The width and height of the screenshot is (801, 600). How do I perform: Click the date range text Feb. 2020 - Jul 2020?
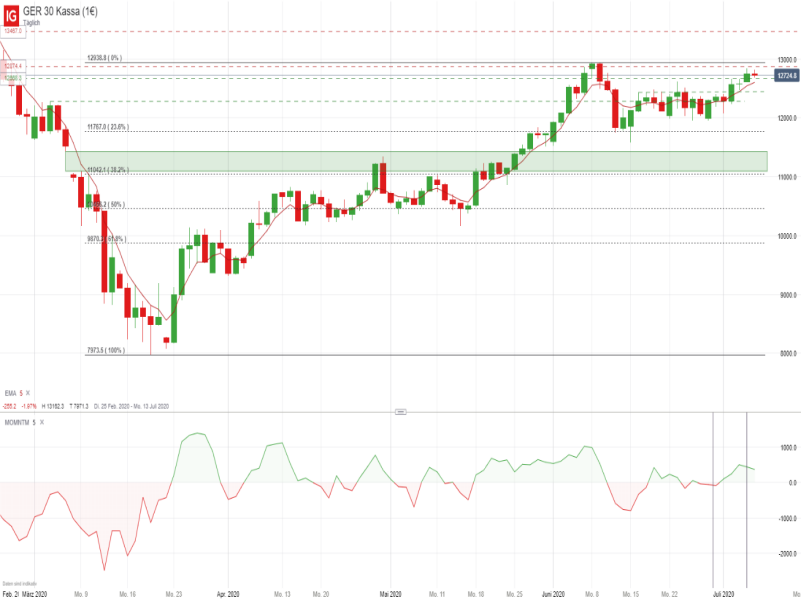tap(131, 406)
